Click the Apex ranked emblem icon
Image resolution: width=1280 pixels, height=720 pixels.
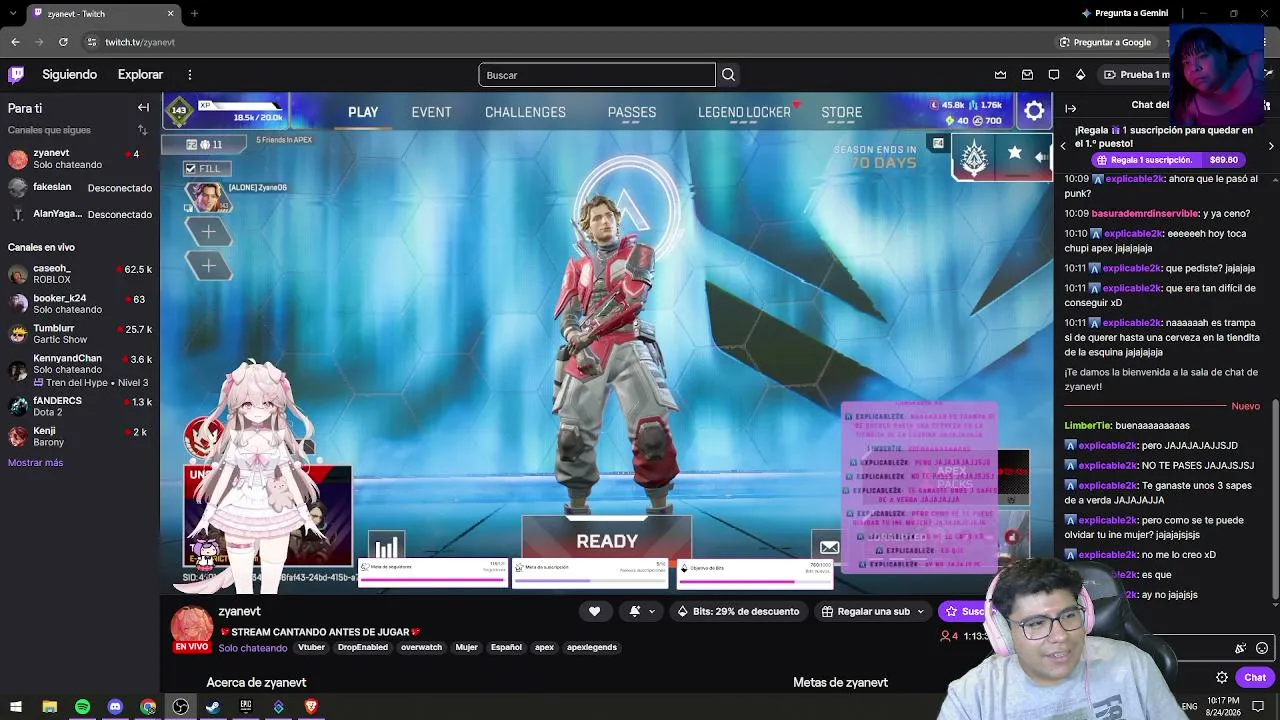[974, 157]
